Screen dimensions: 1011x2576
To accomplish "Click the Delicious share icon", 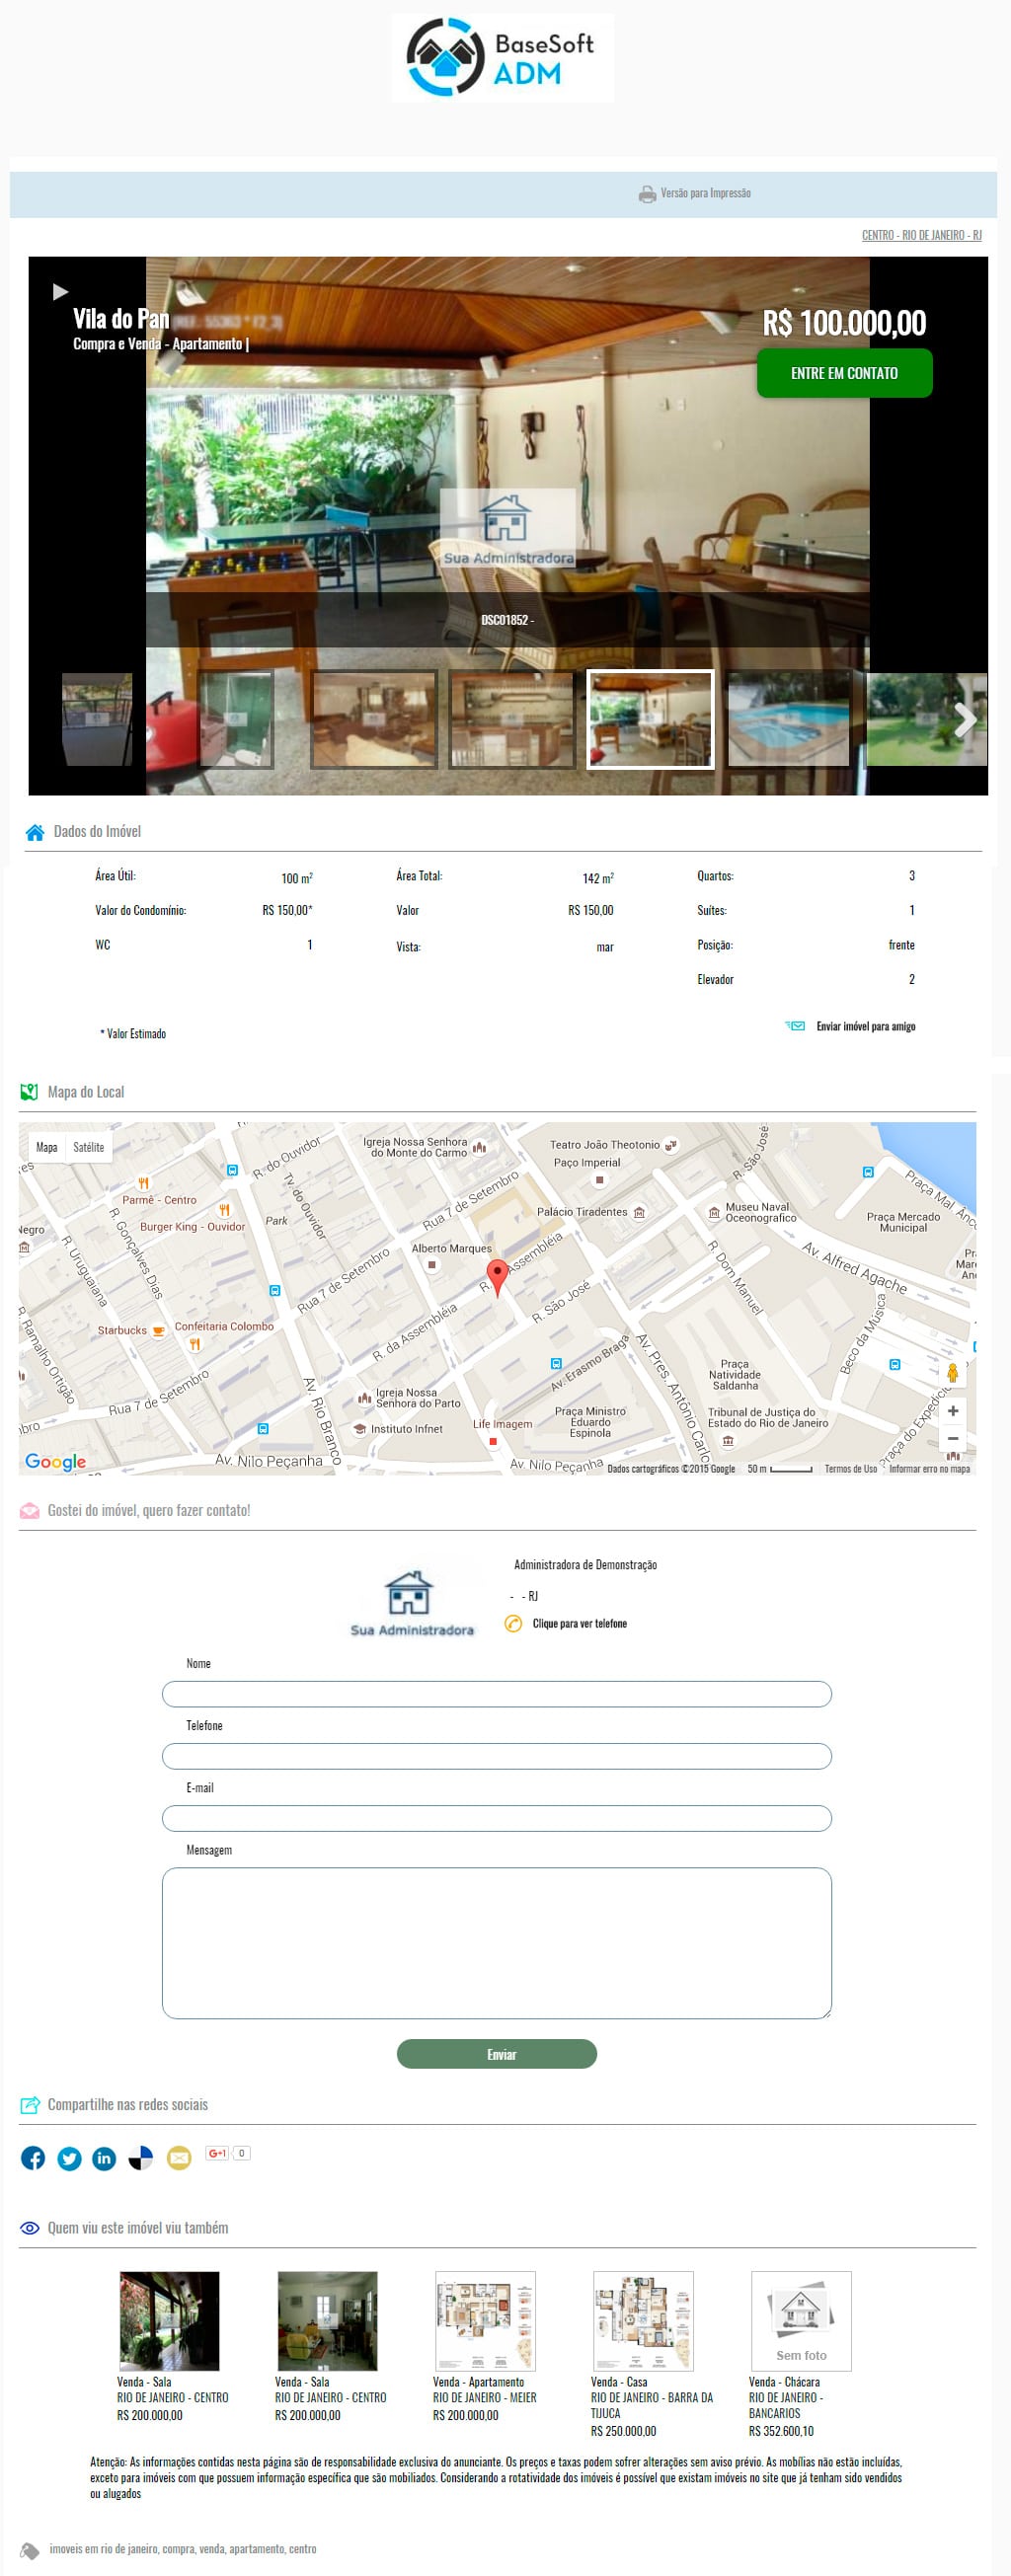I will click(141, 2158).
